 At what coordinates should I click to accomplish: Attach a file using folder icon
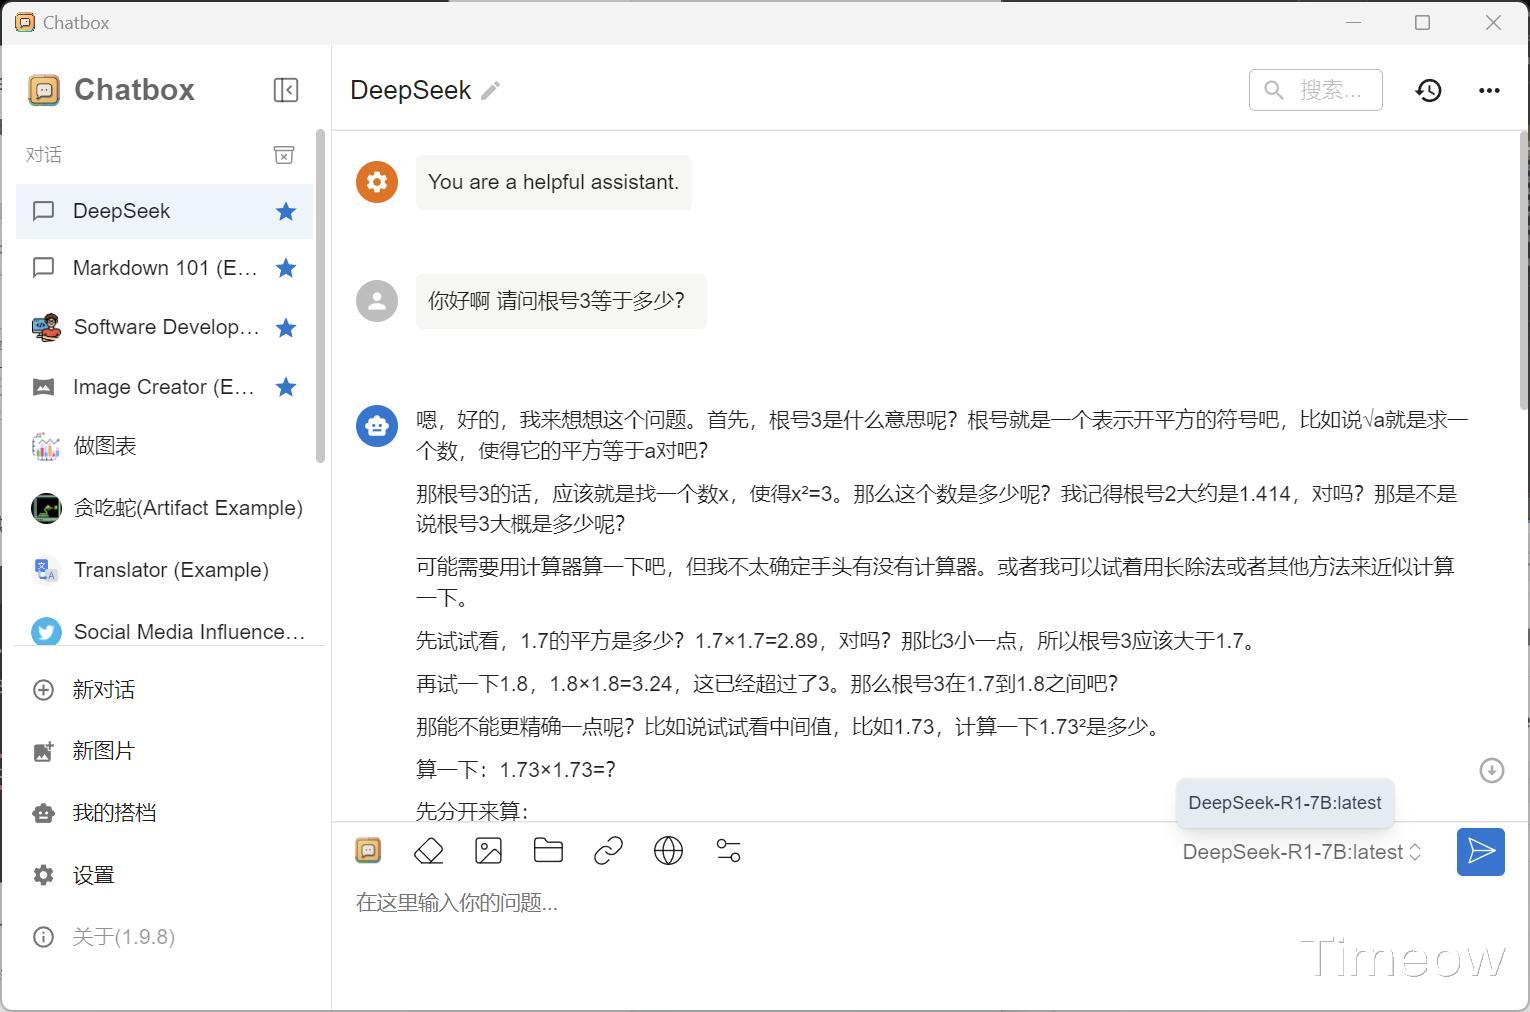coord(548,851)
